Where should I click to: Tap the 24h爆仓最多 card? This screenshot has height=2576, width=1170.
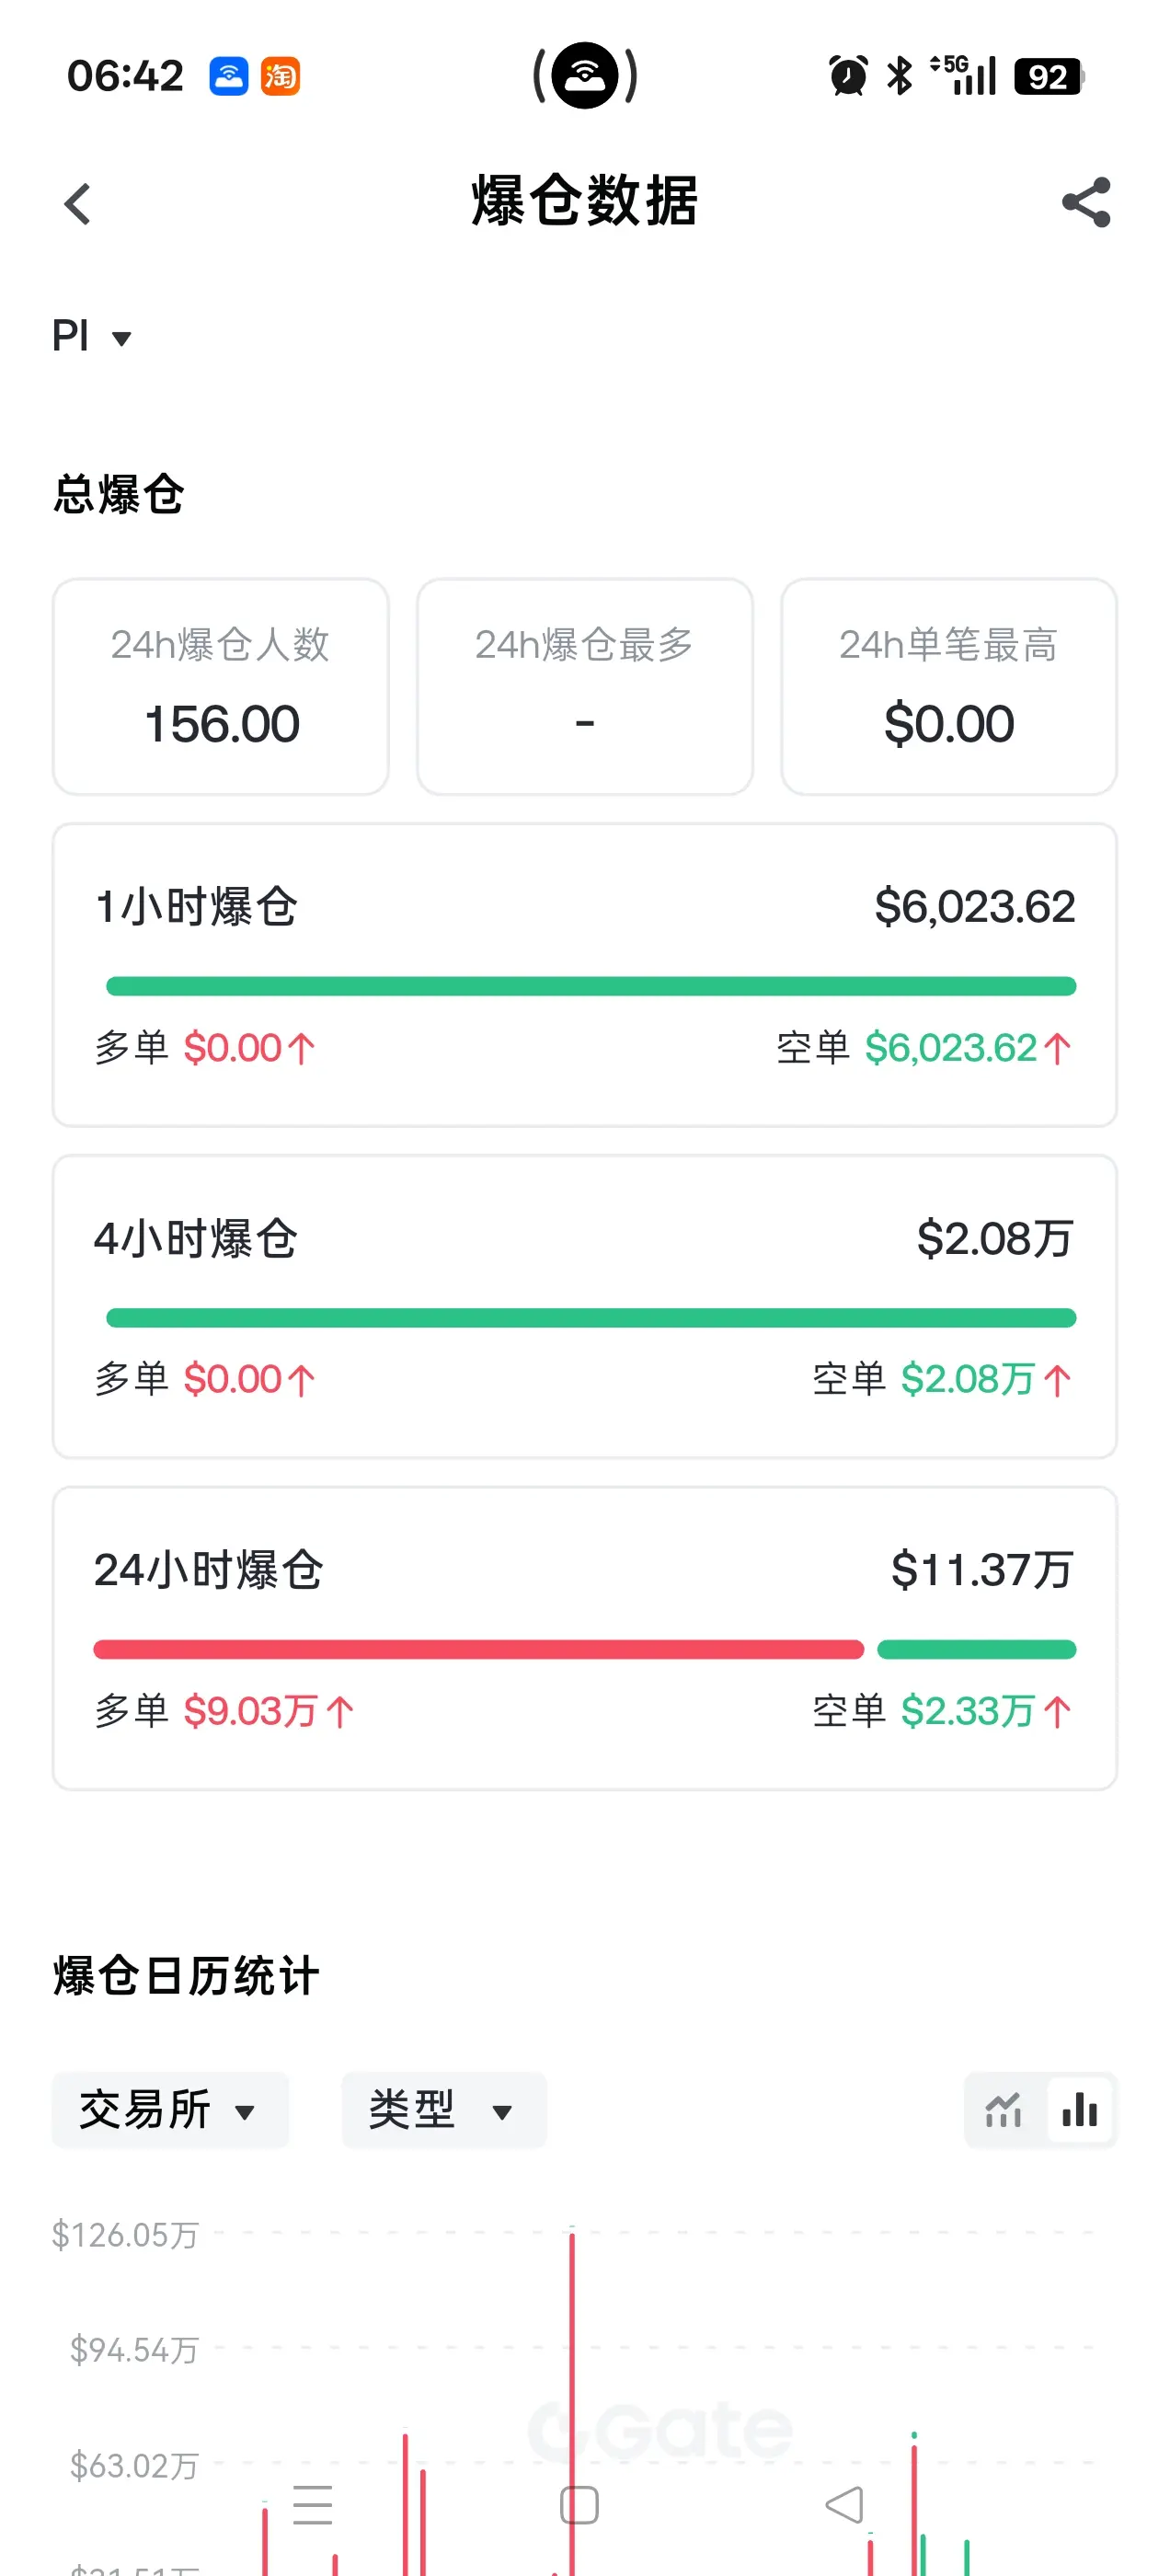click(x=584, y=686)
